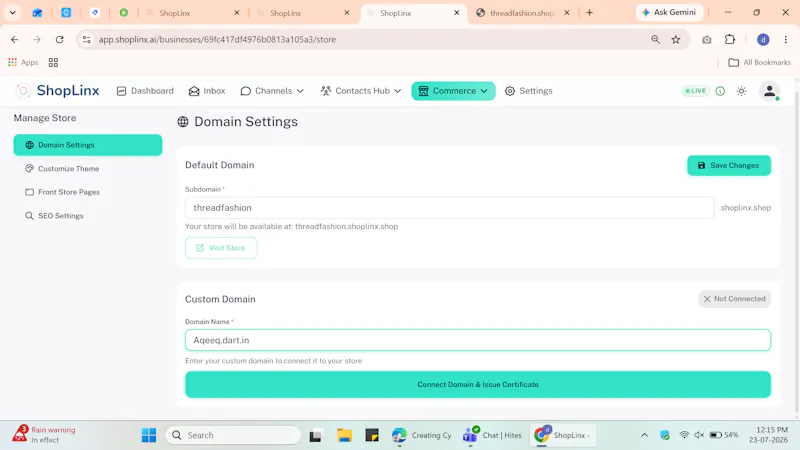This screenshot has width=800, height=450.
Task: Open the Chrome three-dot menu
Action: coord(786,39)
